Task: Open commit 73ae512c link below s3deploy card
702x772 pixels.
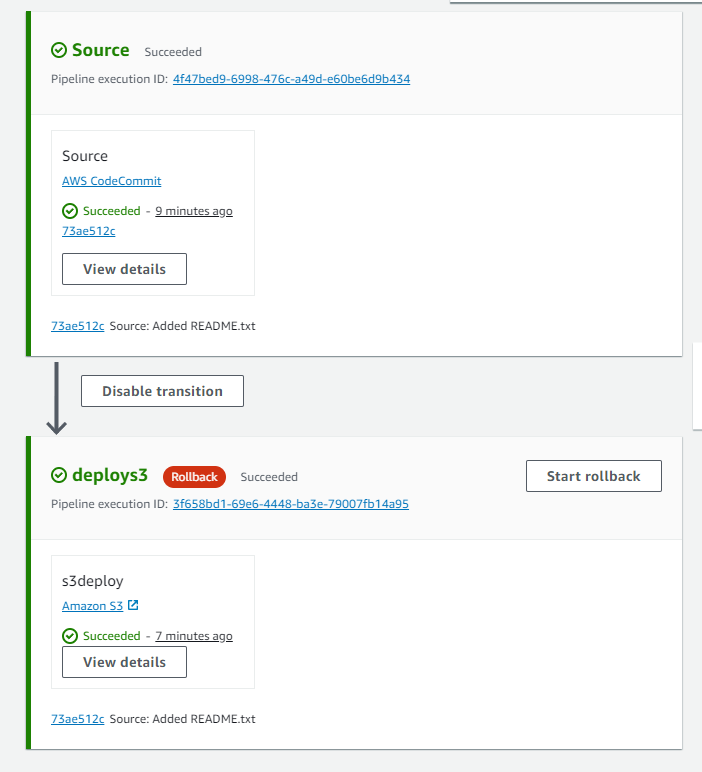Action: (77, 719)
